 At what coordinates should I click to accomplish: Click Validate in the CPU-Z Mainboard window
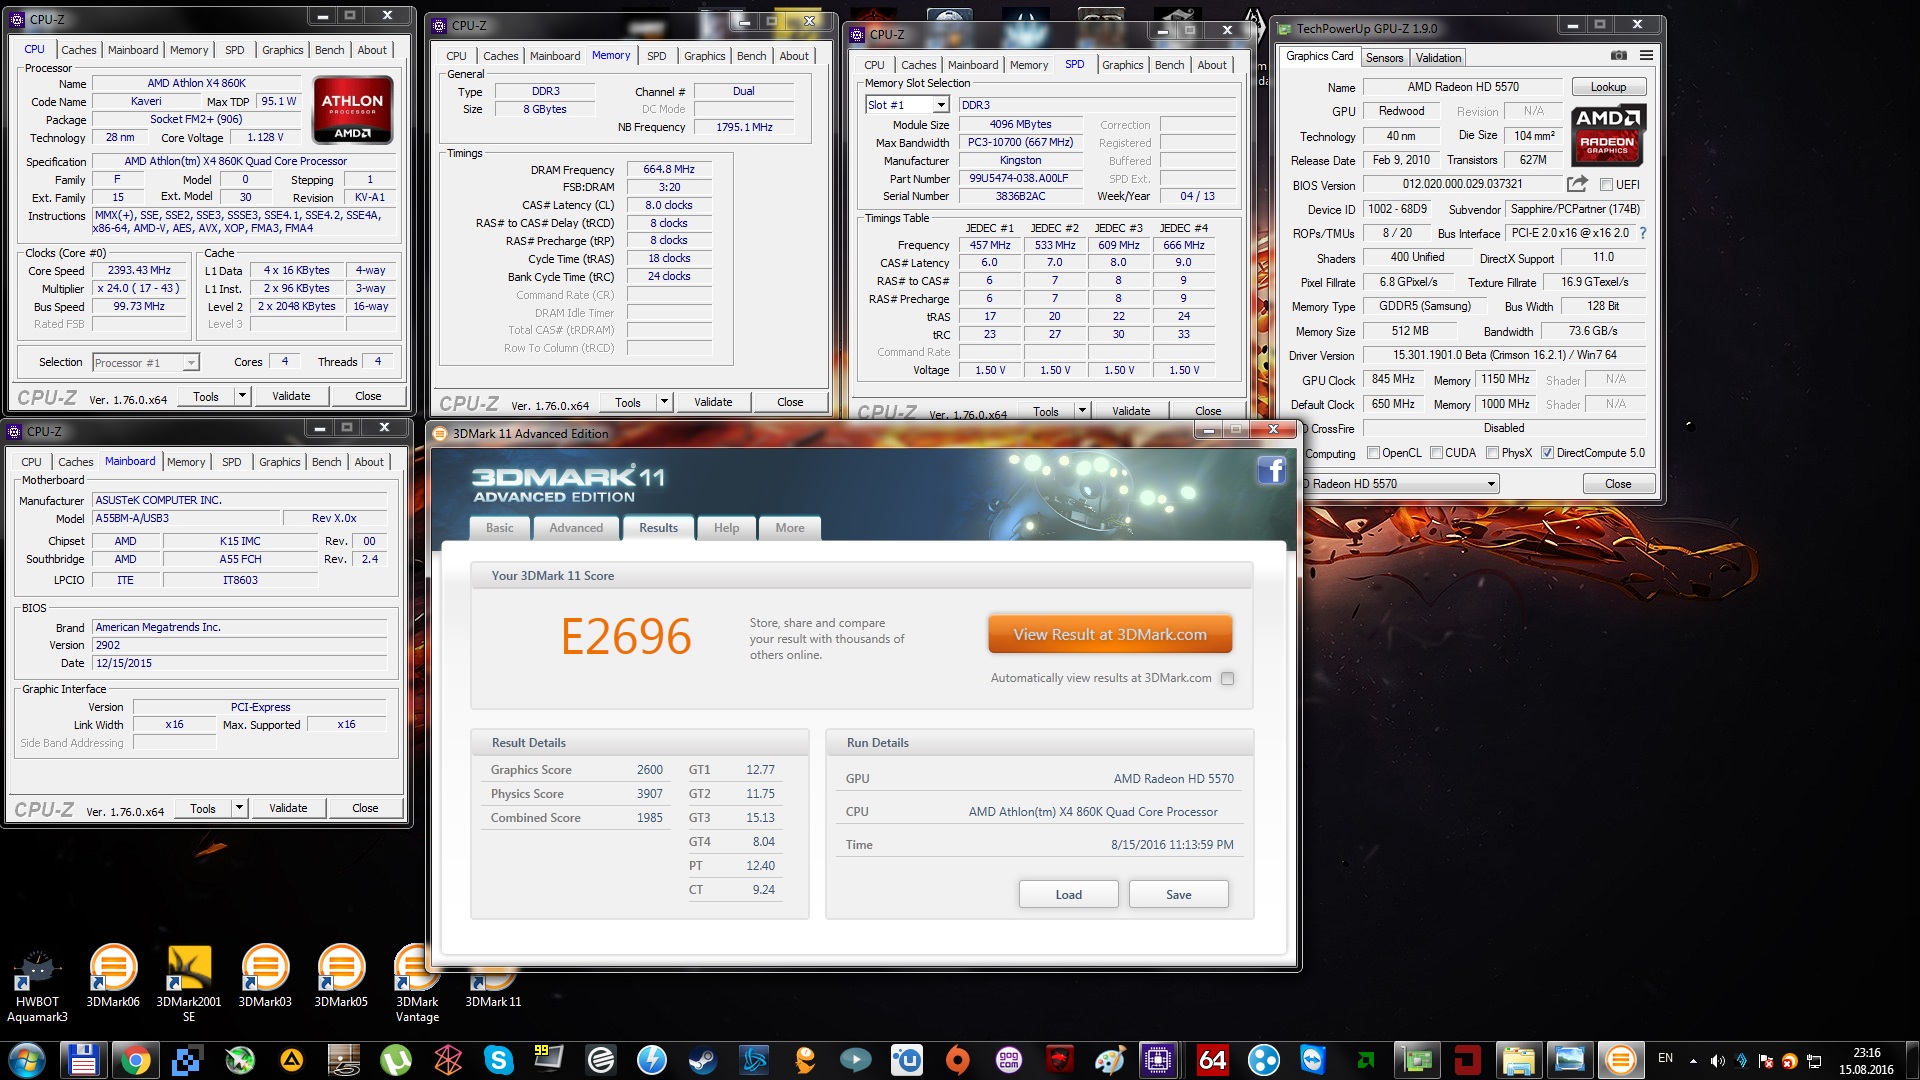click(x=288, y=808)
